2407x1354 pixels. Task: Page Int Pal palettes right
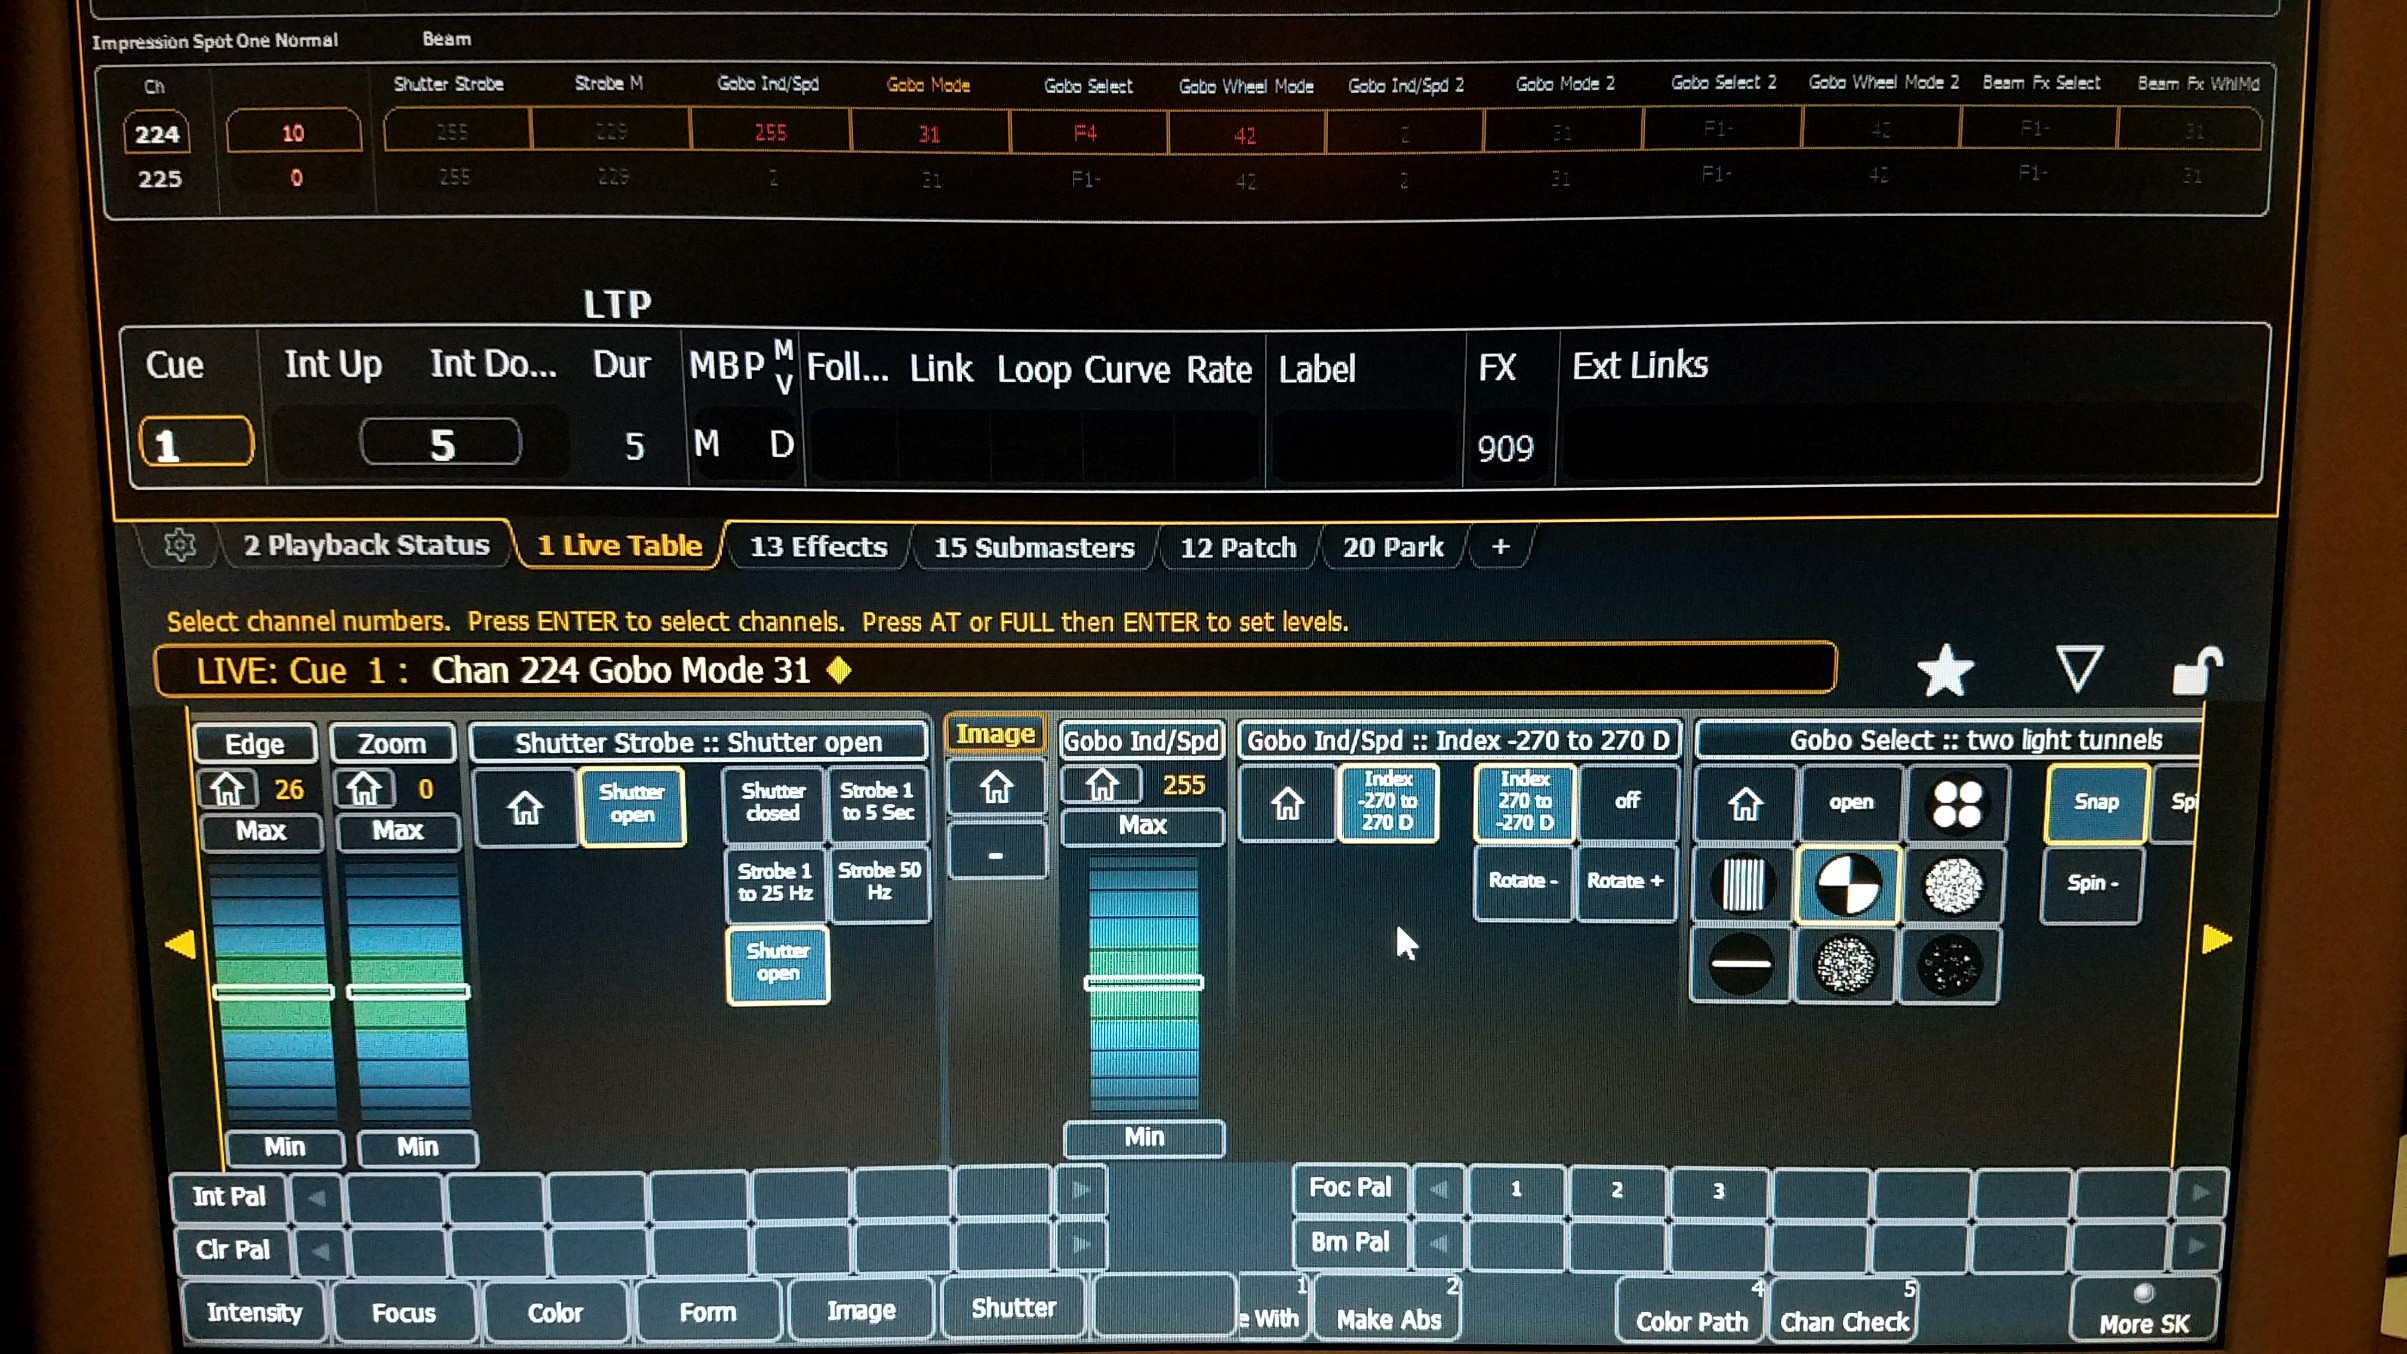pos(1081,1190)
